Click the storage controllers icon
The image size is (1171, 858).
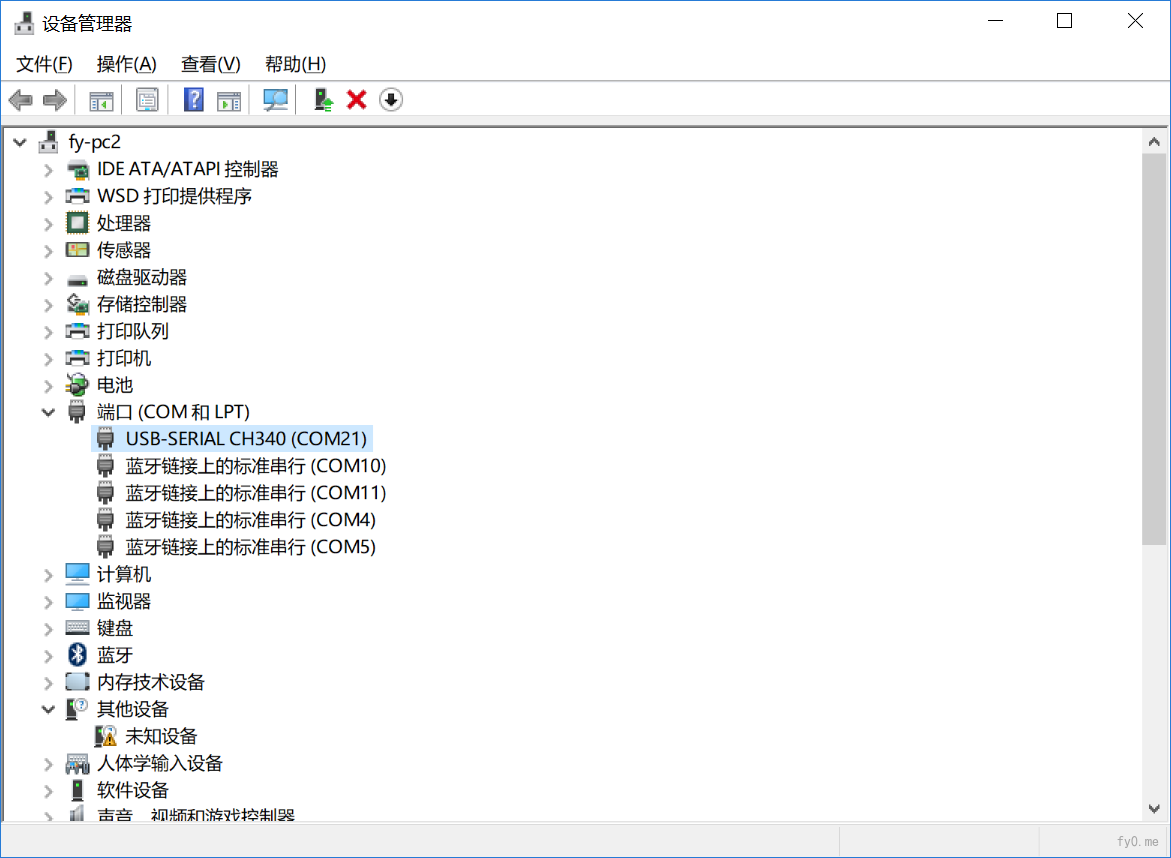[78, 304]
